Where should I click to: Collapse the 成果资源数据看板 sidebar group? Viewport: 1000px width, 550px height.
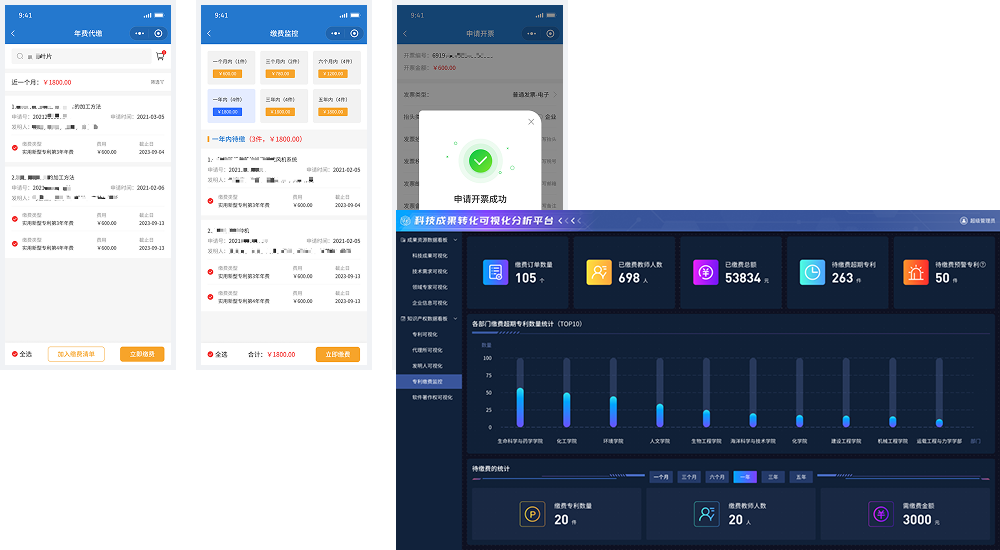click(455, 240)
